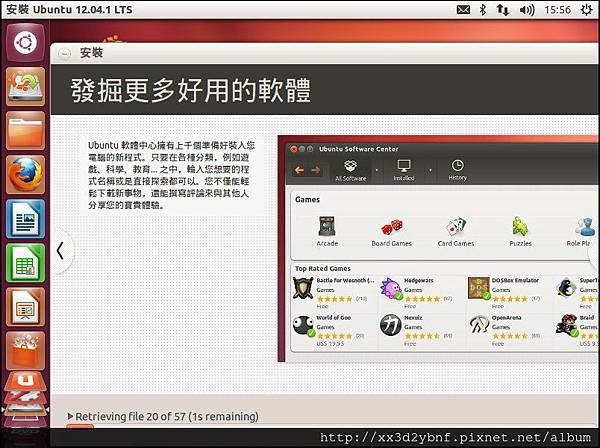Open LibreOffice Writer from the launcher
600x448 pixels.
coord(26,218)
